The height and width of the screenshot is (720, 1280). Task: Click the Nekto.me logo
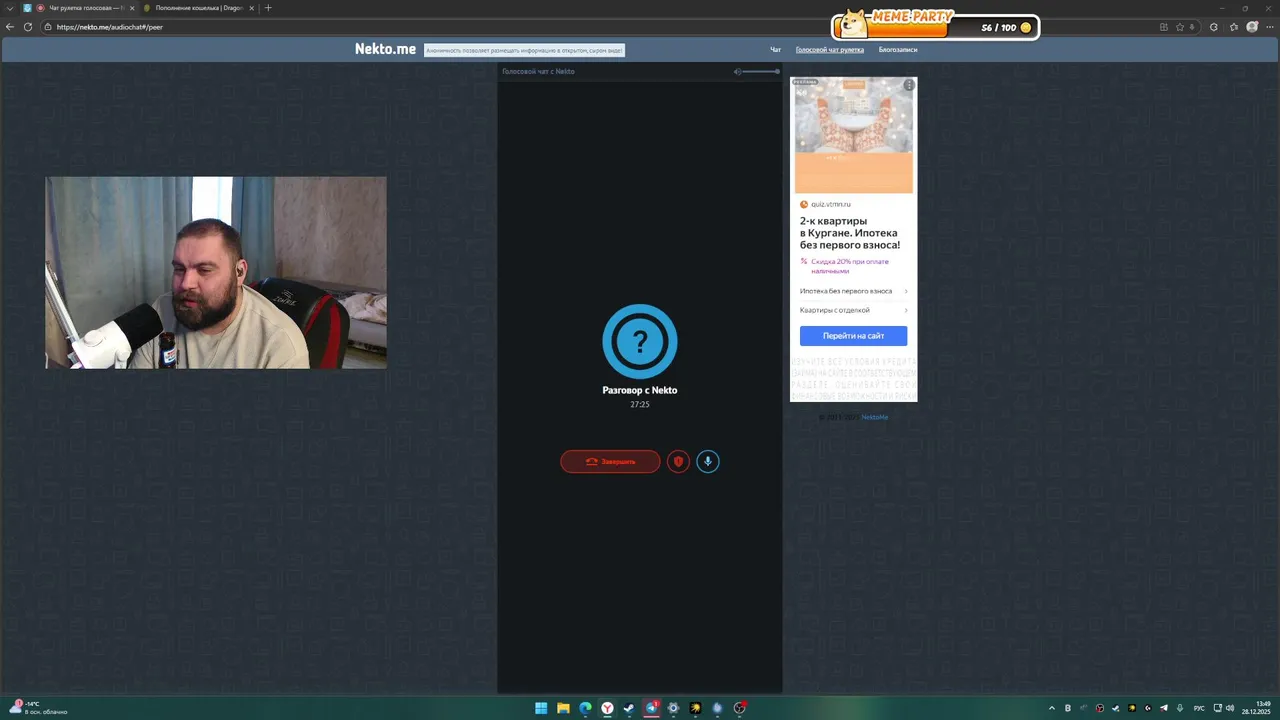385,49
